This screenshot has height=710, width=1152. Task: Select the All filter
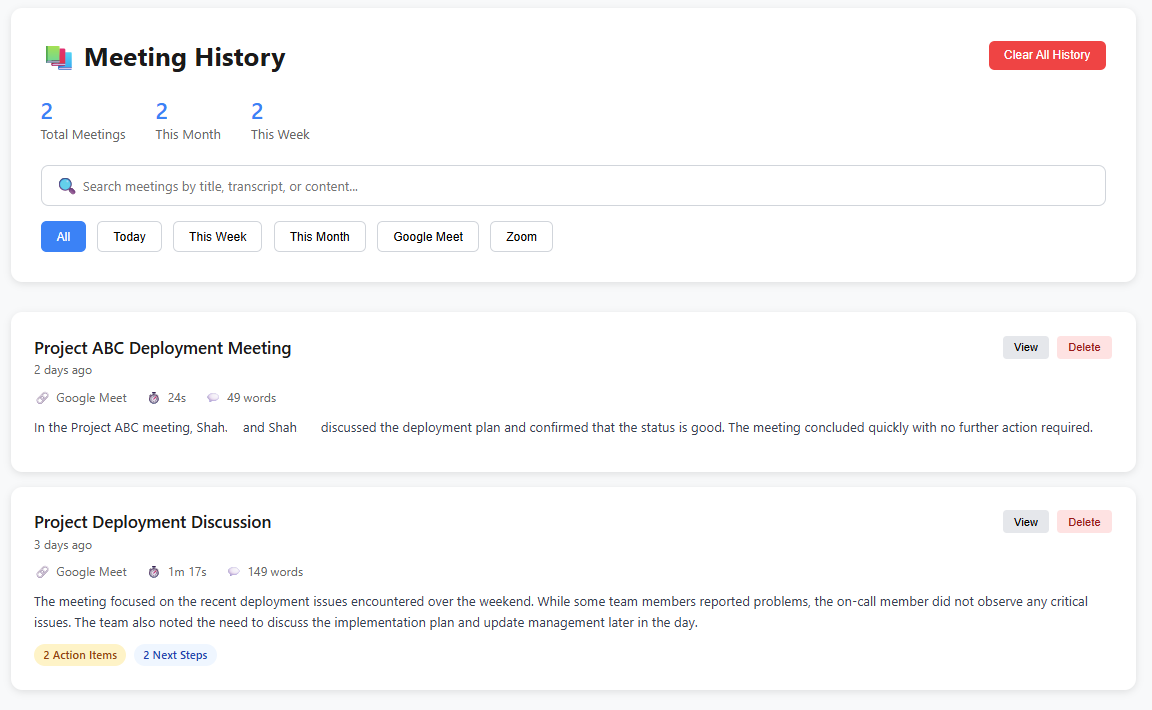[x=63, y=237]
